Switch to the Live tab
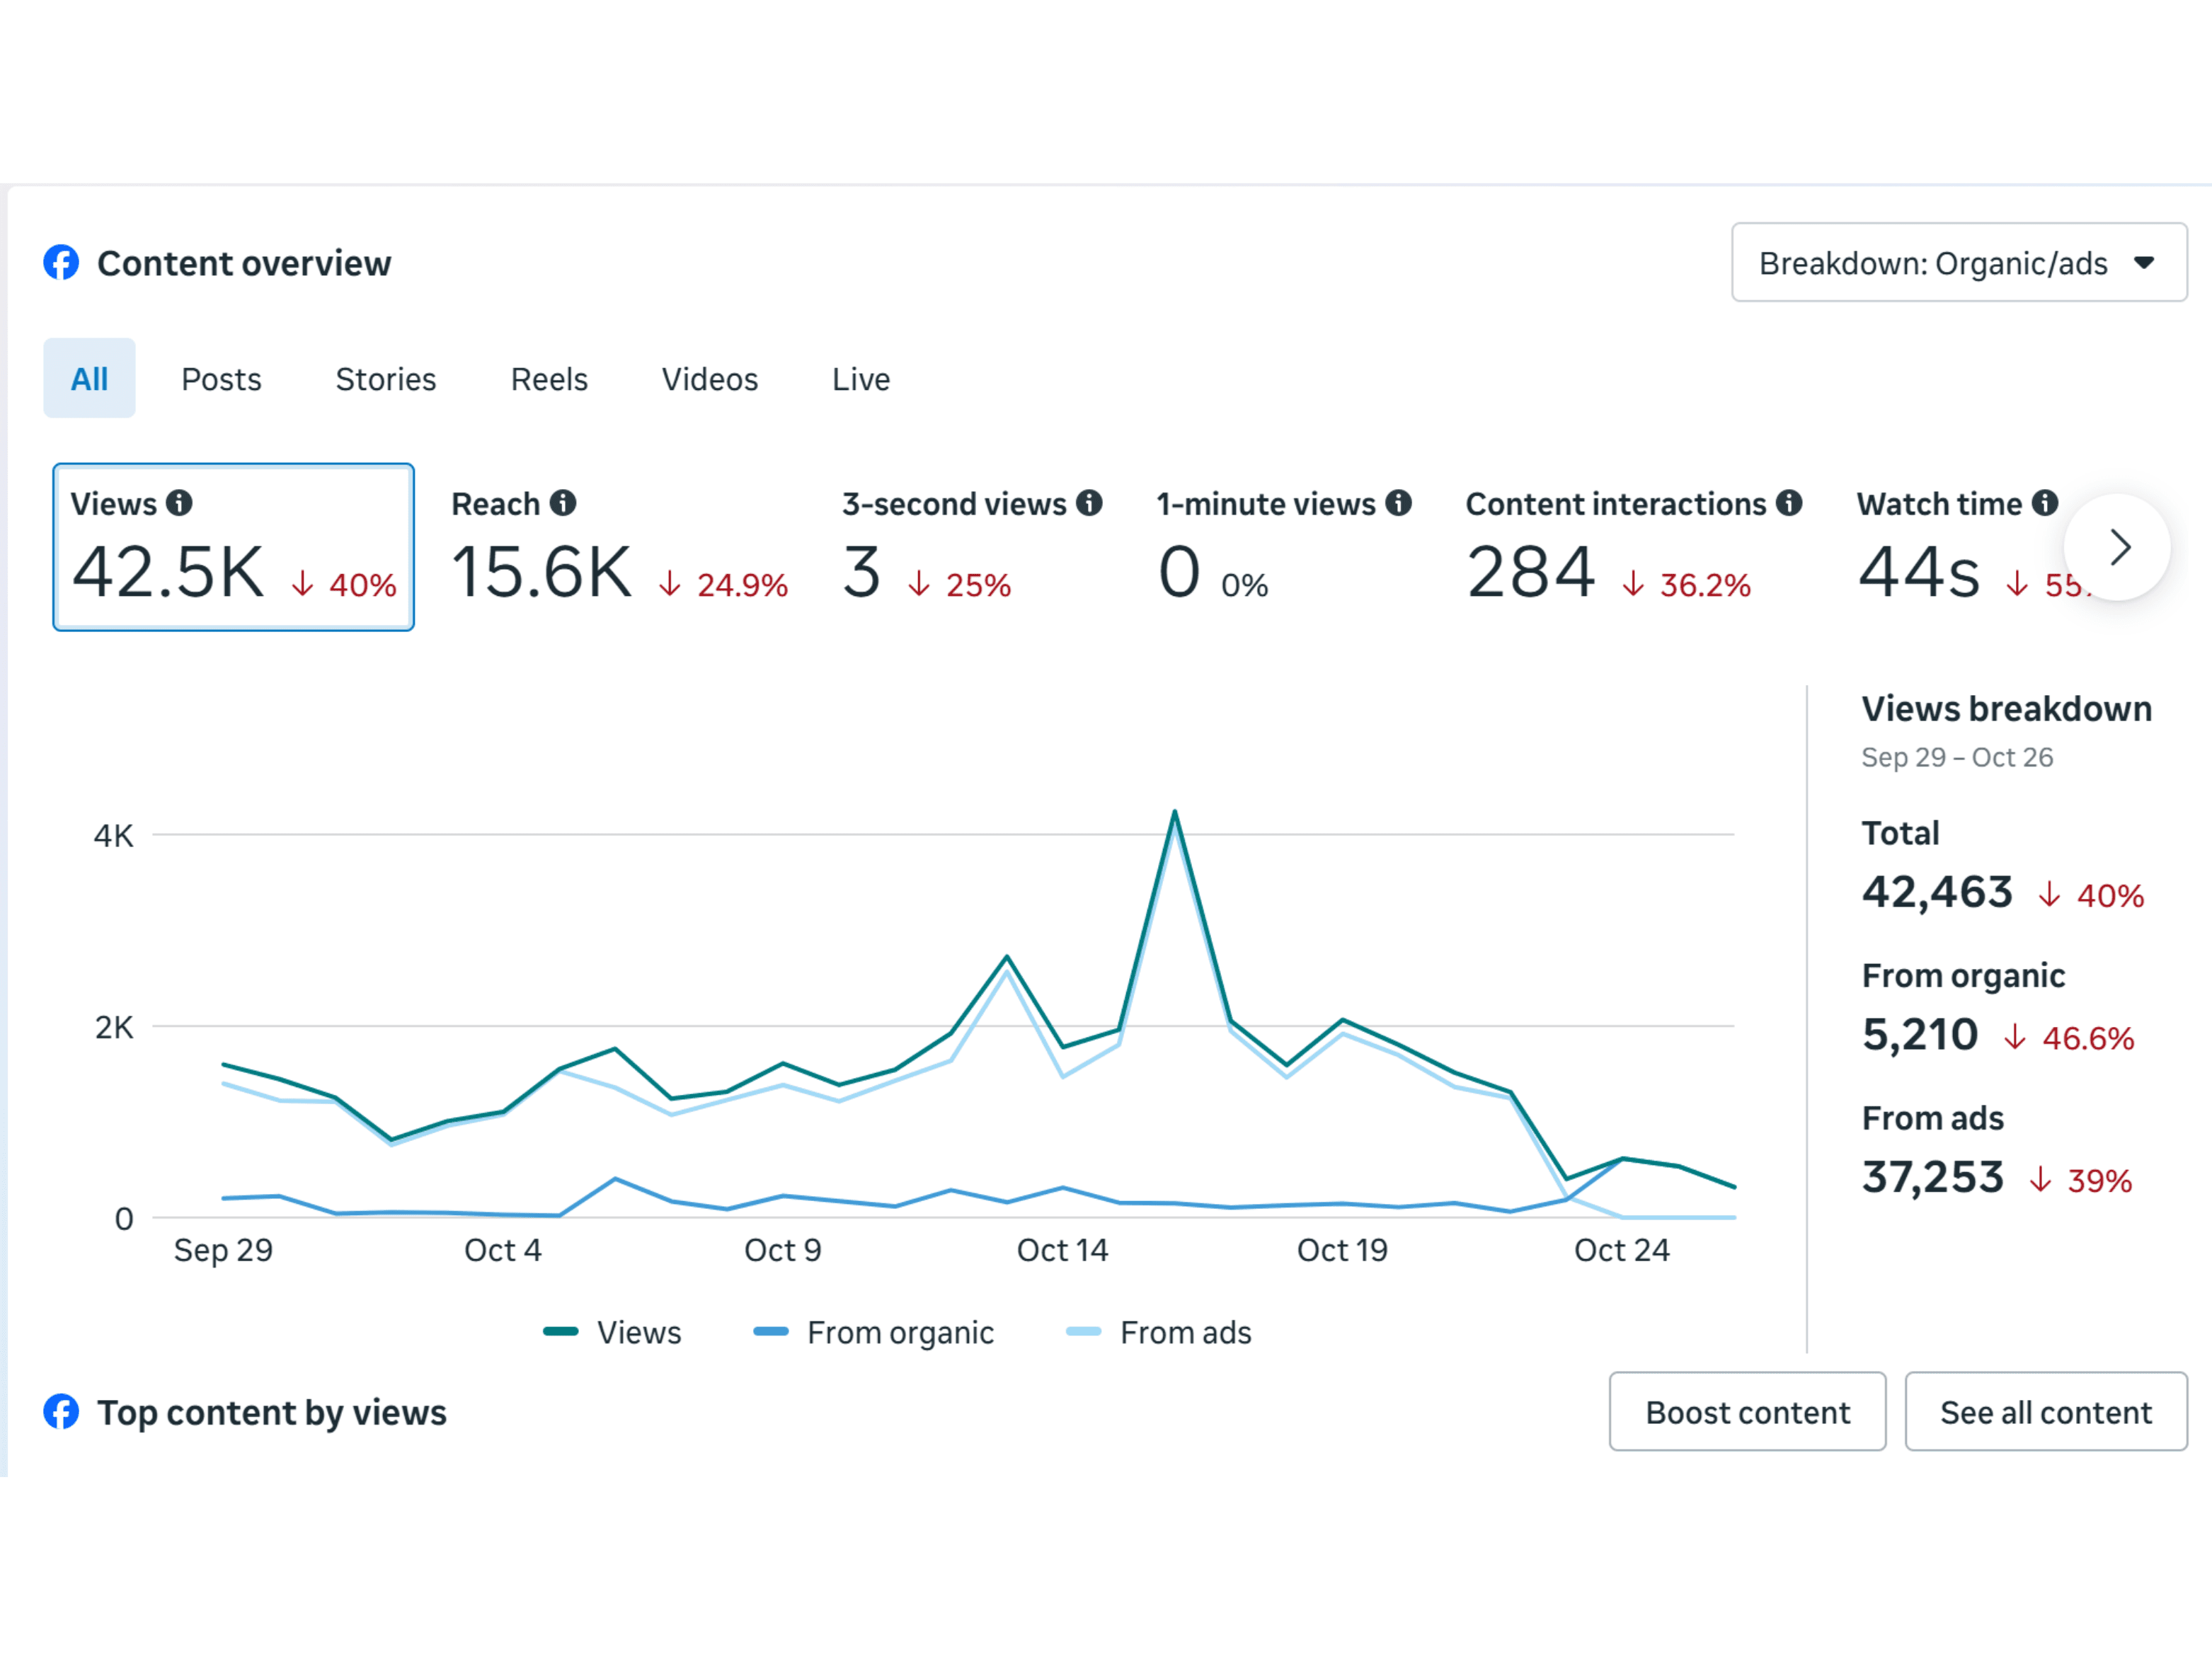Viewport: 2212px width, 1659px height. 861,379
